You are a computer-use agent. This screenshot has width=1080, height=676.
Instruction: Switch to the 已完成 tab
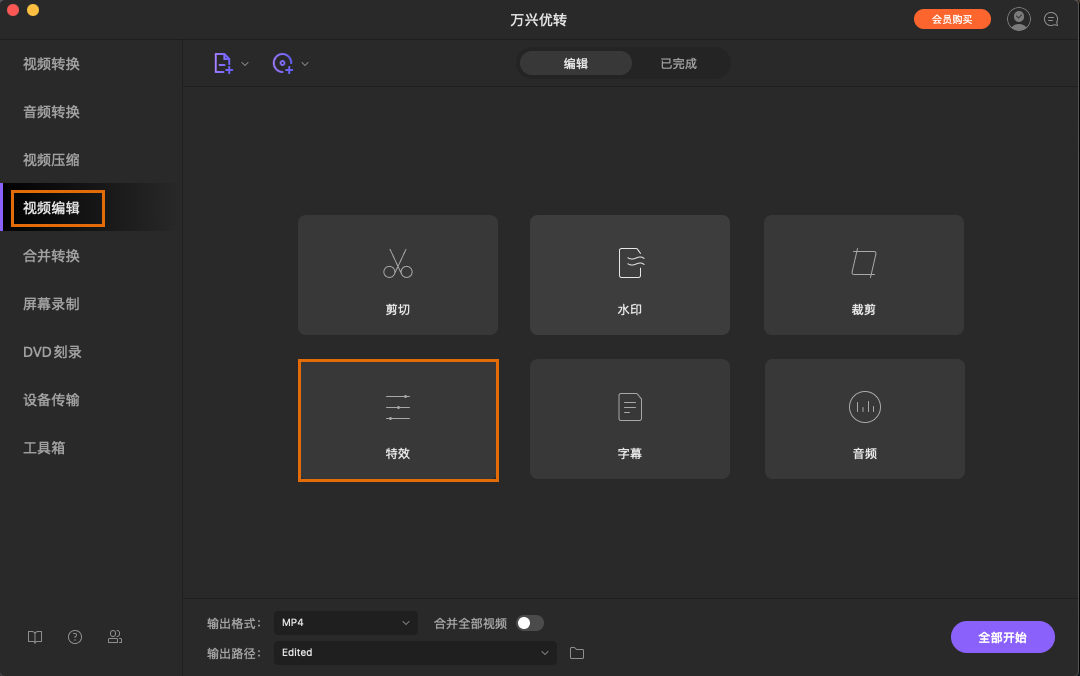(679, 61)
